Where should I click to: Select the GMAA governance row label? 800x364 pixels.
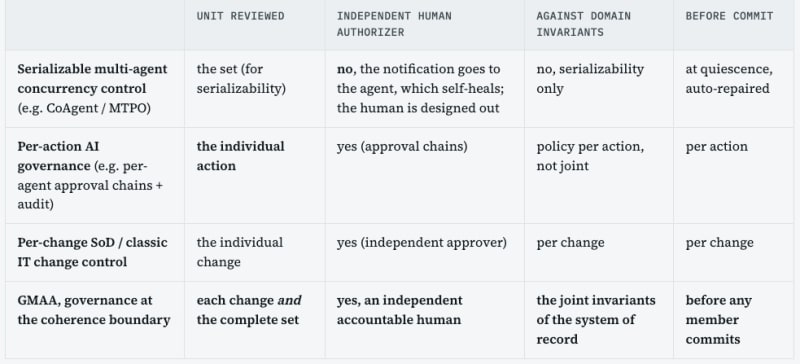[93, 310]
